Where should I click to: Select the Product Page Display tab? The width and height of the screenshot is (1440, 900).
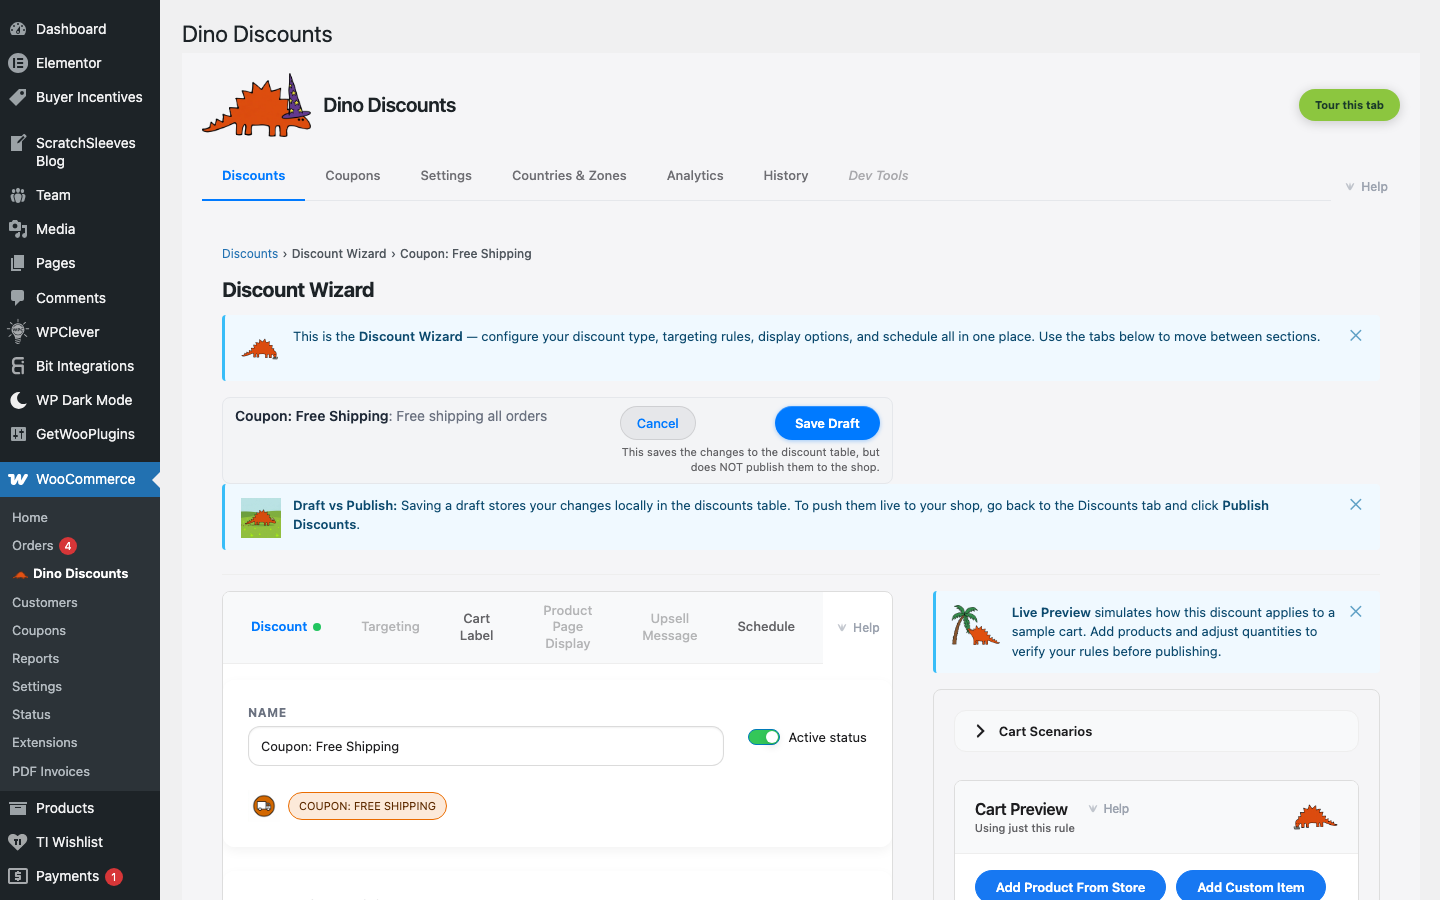pyautogui.click(x=568, y=627)
